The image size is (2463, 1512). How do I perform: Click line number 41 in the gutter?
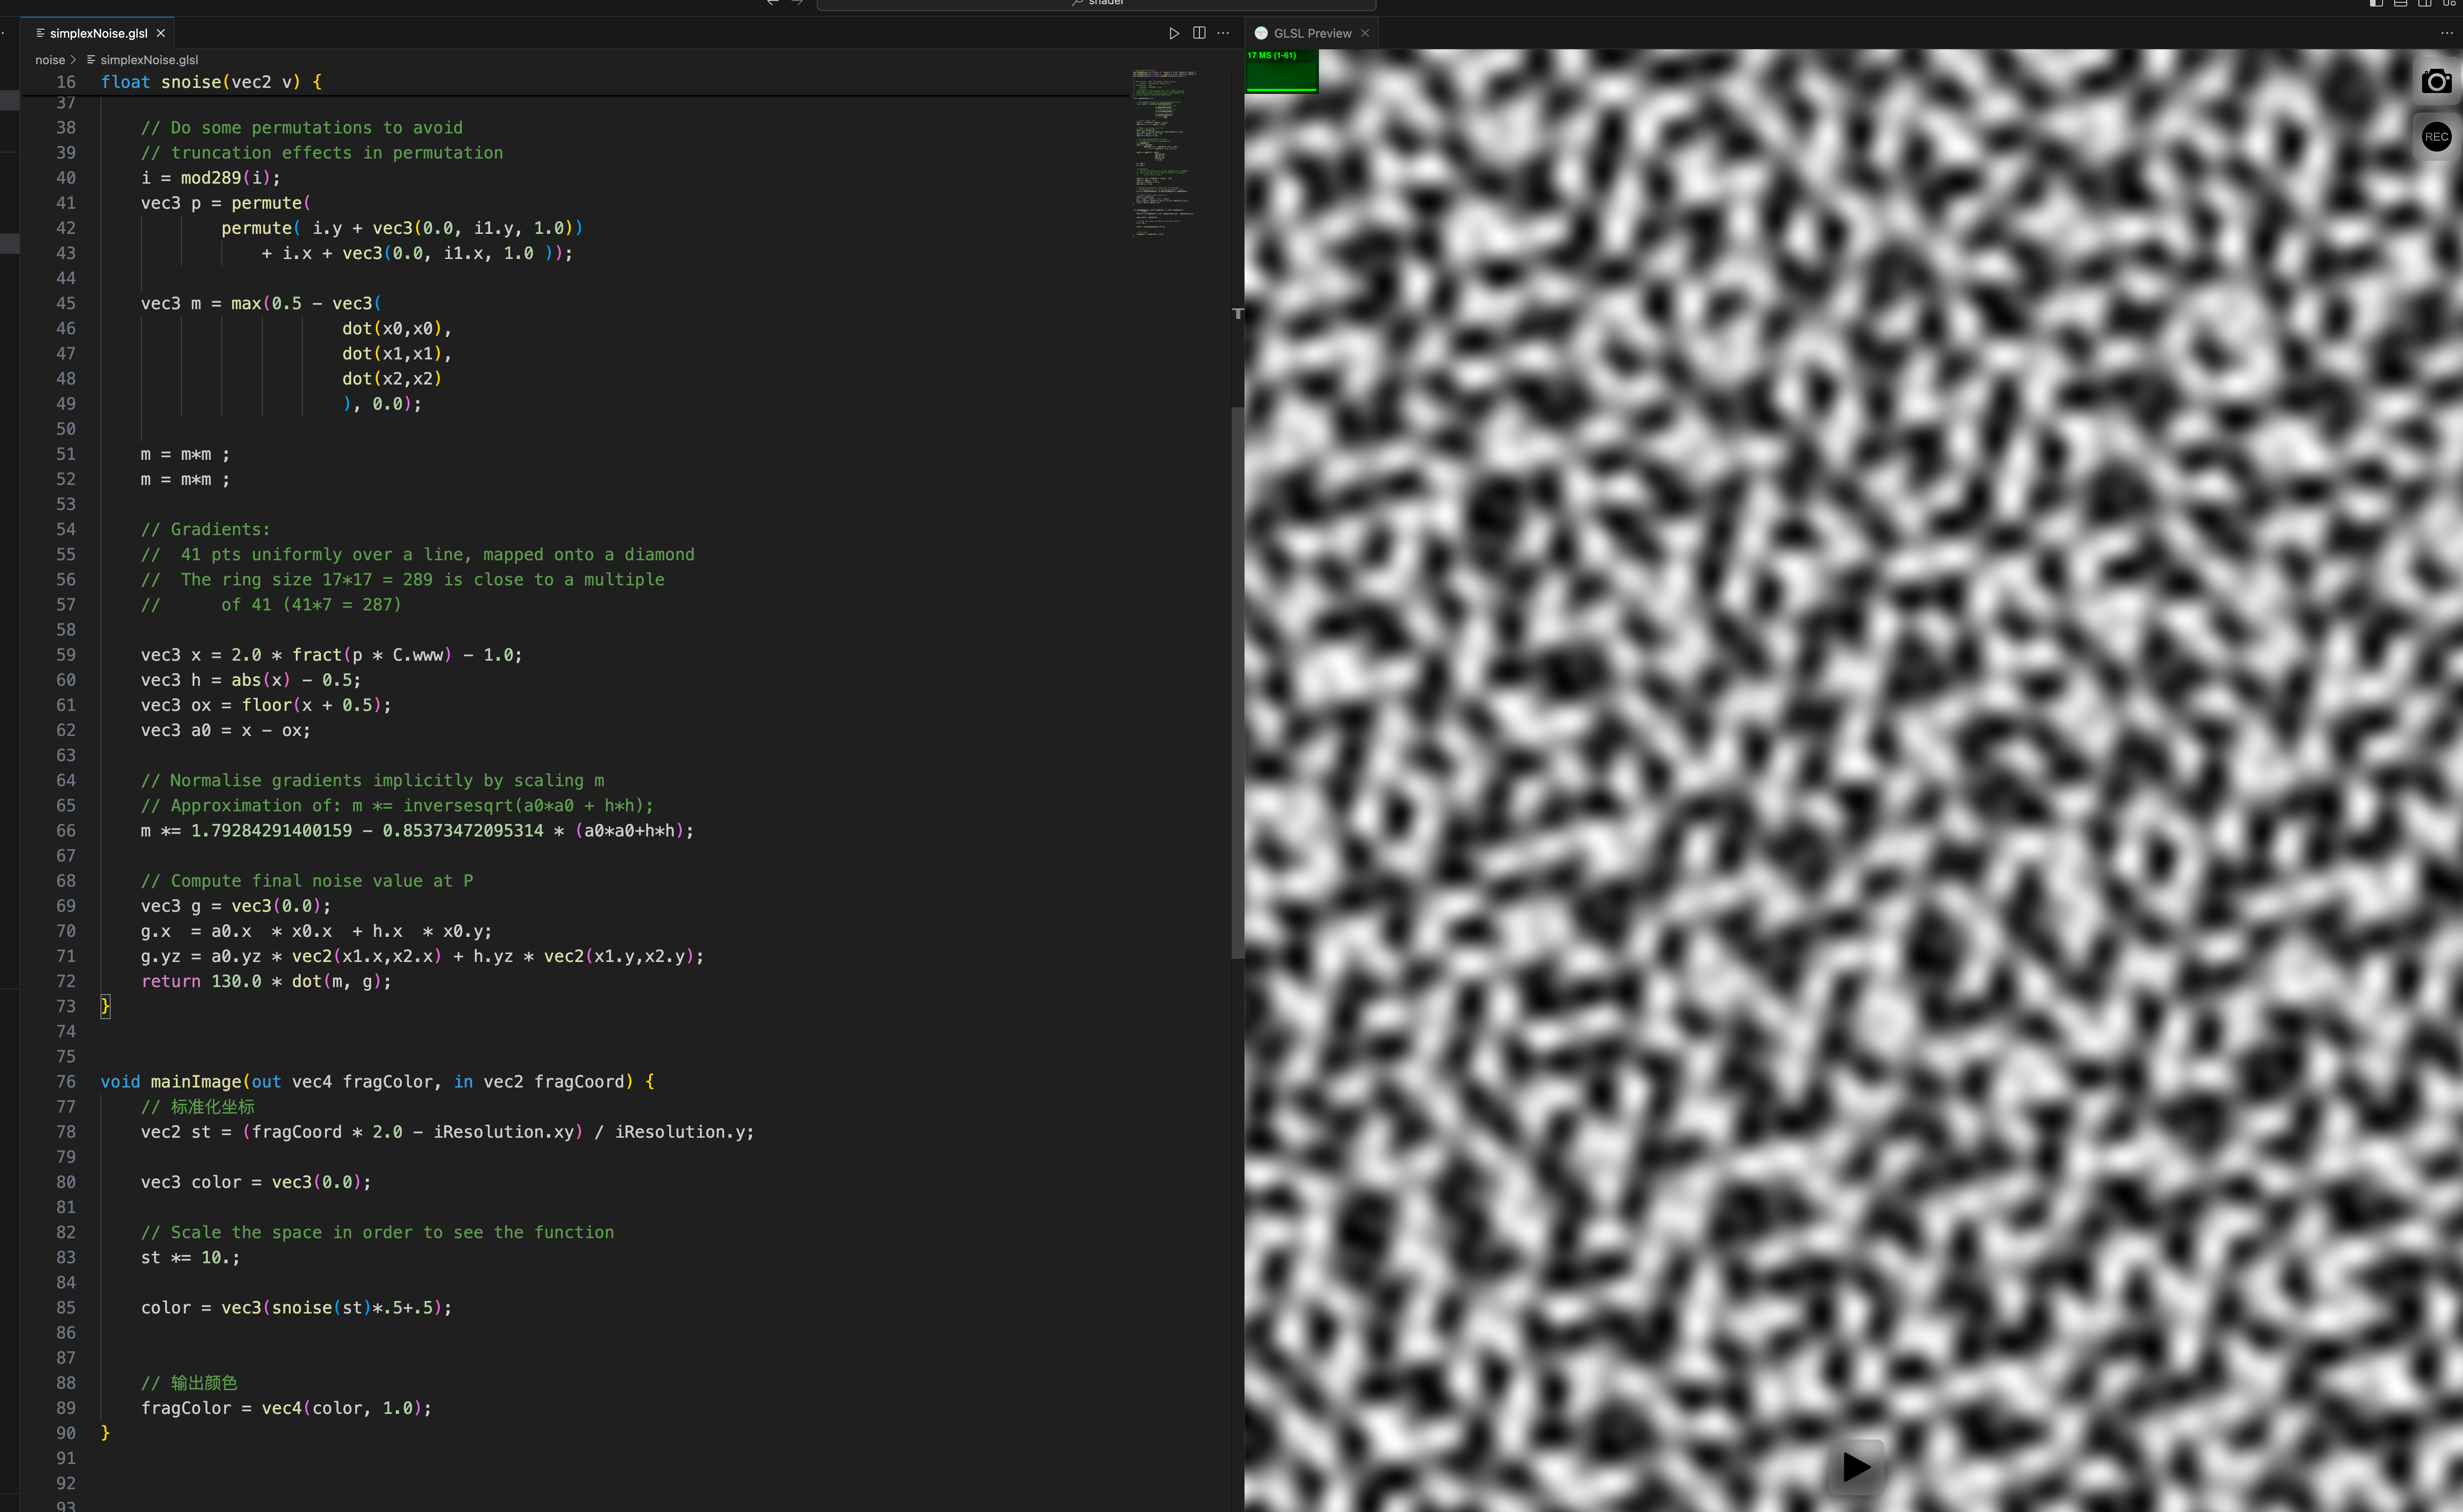(x=66, y=203)
